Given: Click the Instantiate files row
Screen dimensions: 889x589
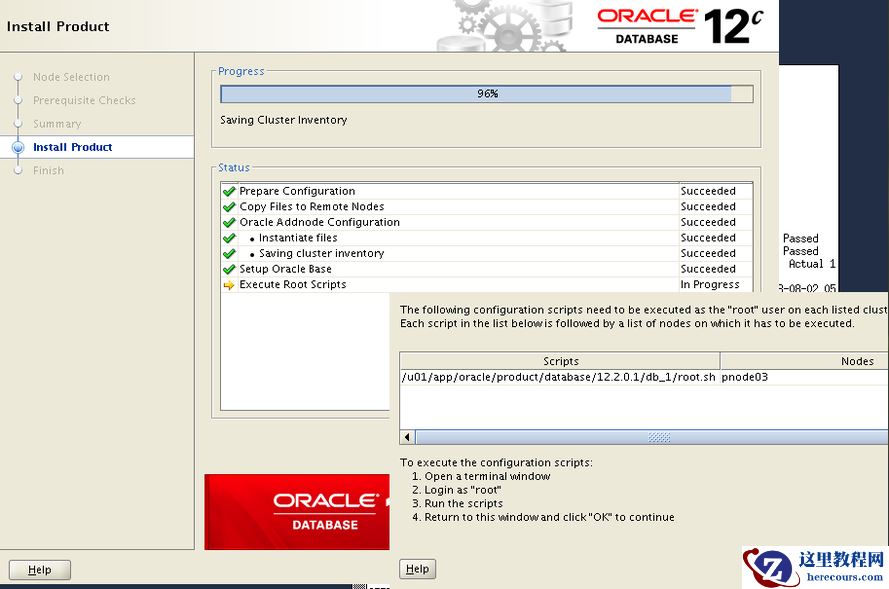Looking at the screenshot, I should click(486, 238).
